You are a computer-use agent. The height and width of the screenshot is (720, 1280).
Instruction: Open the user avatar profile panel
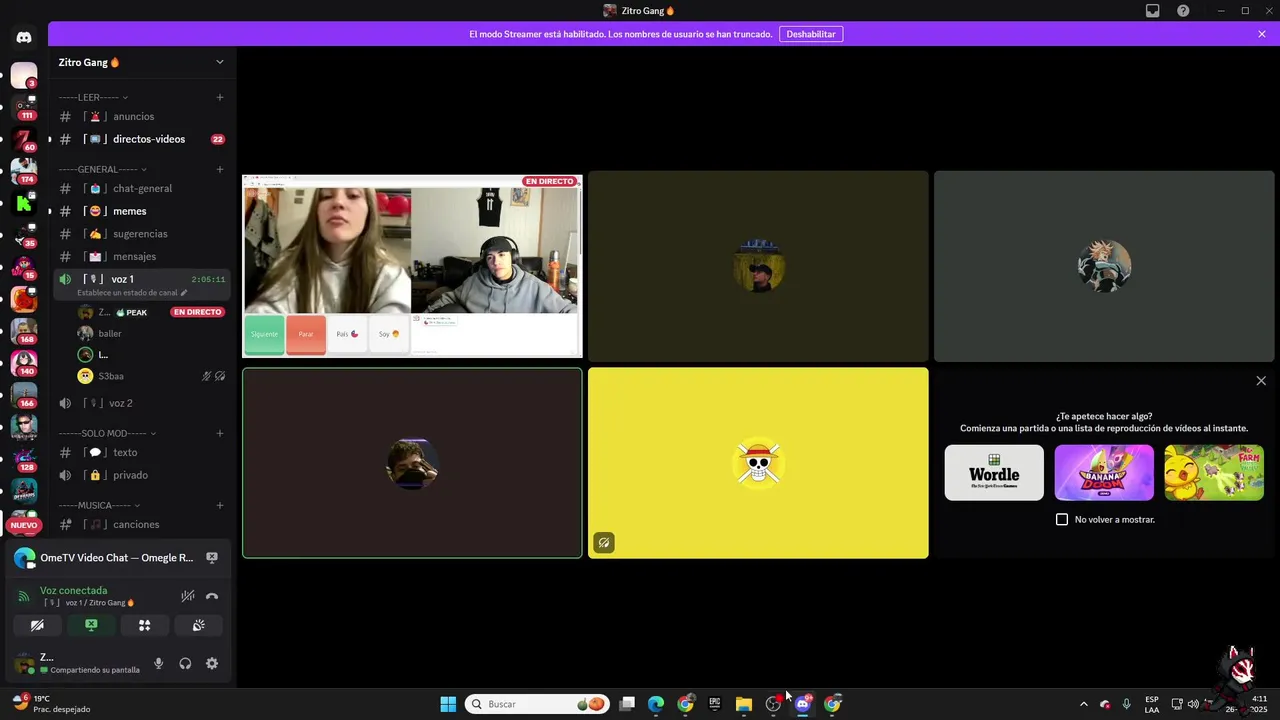coord(24,663)
